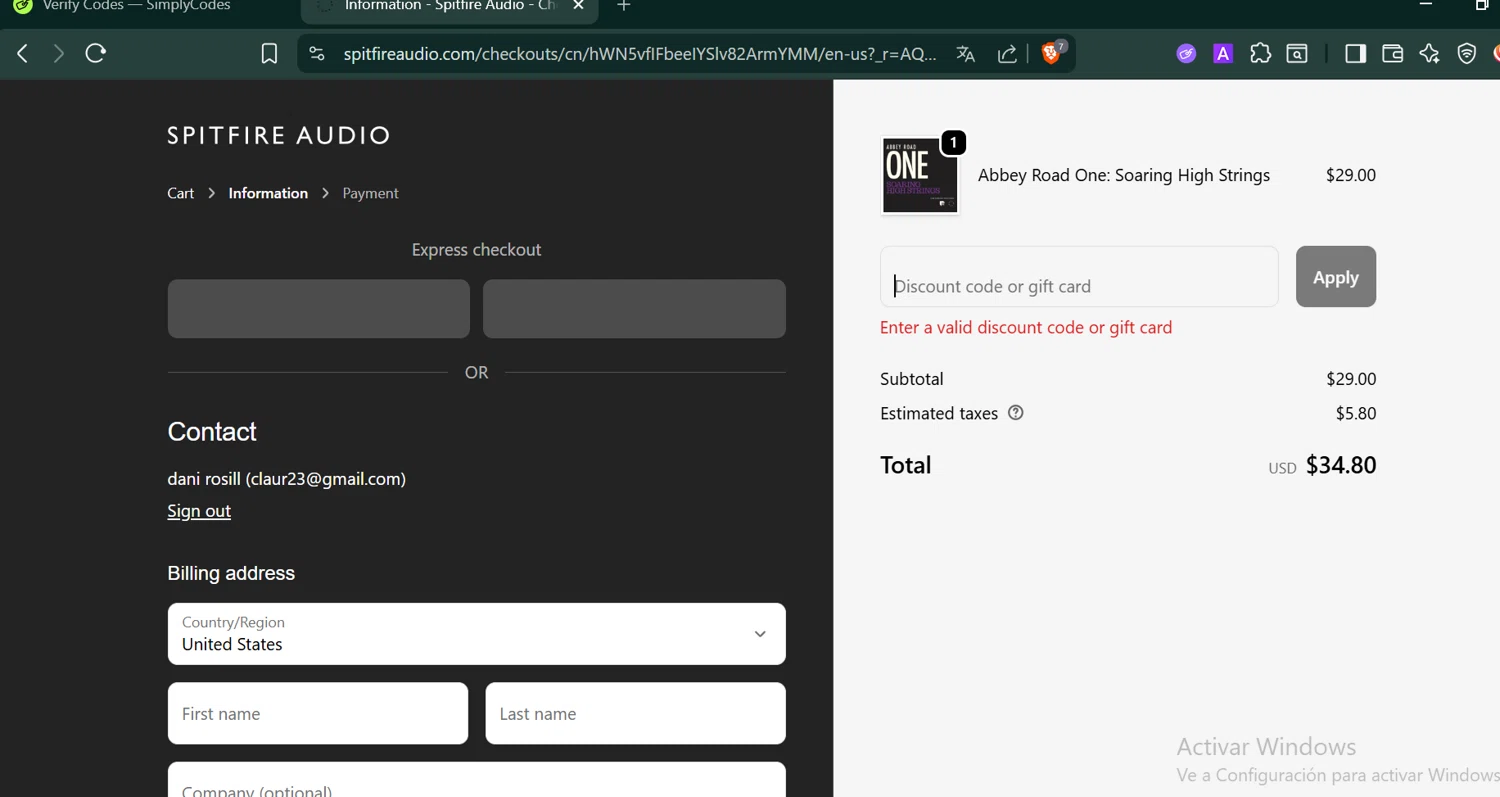This screenshot has width=1500, height=797.
Task: Bookmark this page with the bookmark icon
Action: point(269,54)
